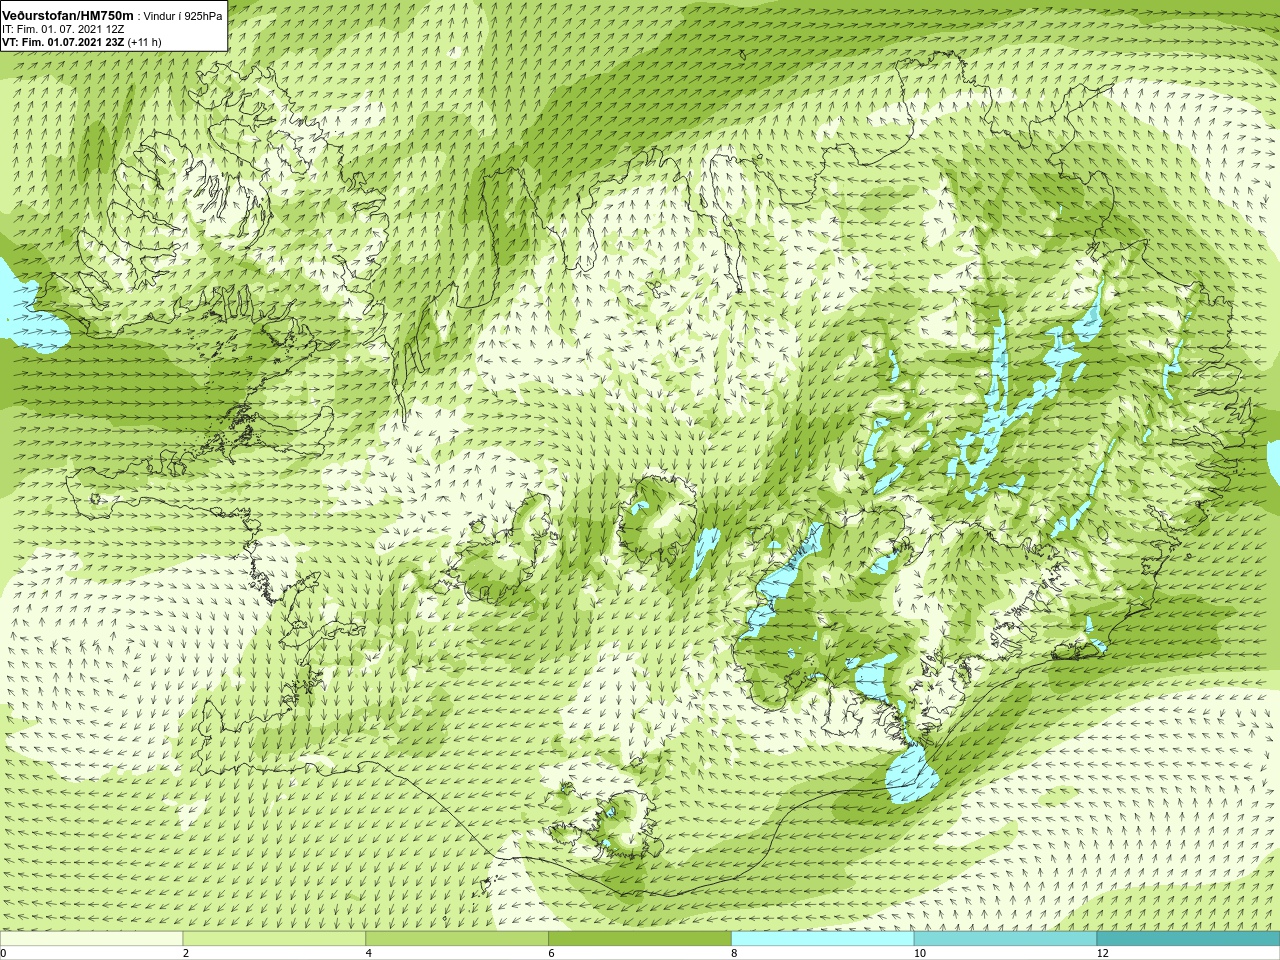1280x960 pixels.
Task: Click the legend scale label '6'
Action: point(552,953)
